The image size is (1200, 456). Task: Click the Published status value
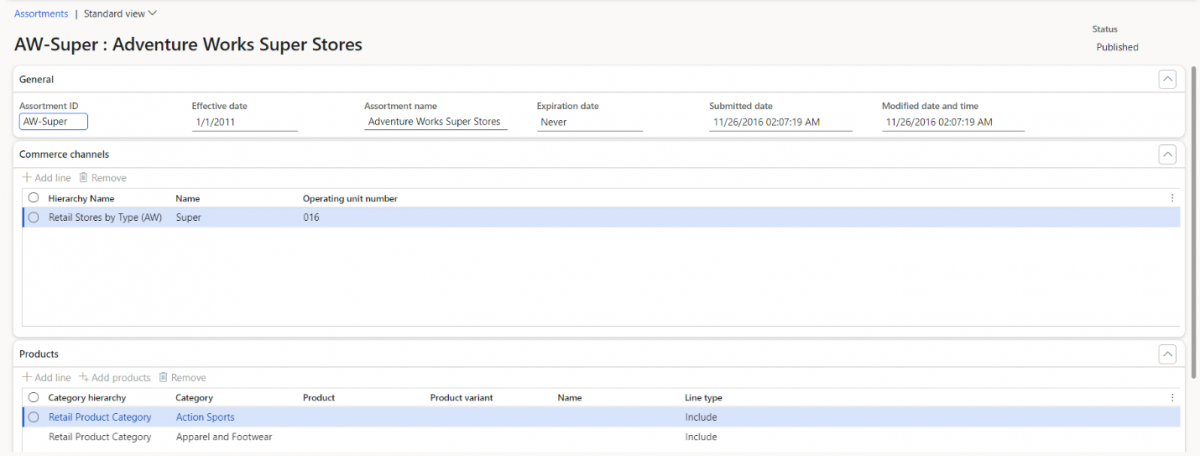tap(1117, 47)
